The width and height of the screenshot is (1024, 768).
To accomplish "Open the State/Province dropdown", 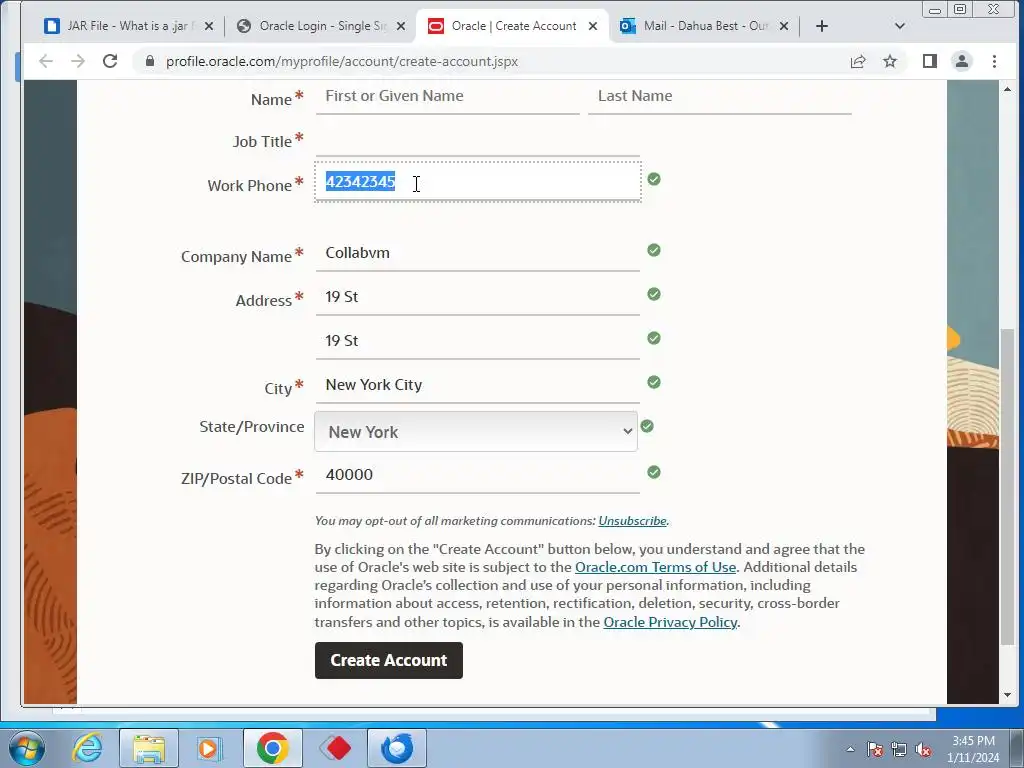I will [x=475, y=432].
